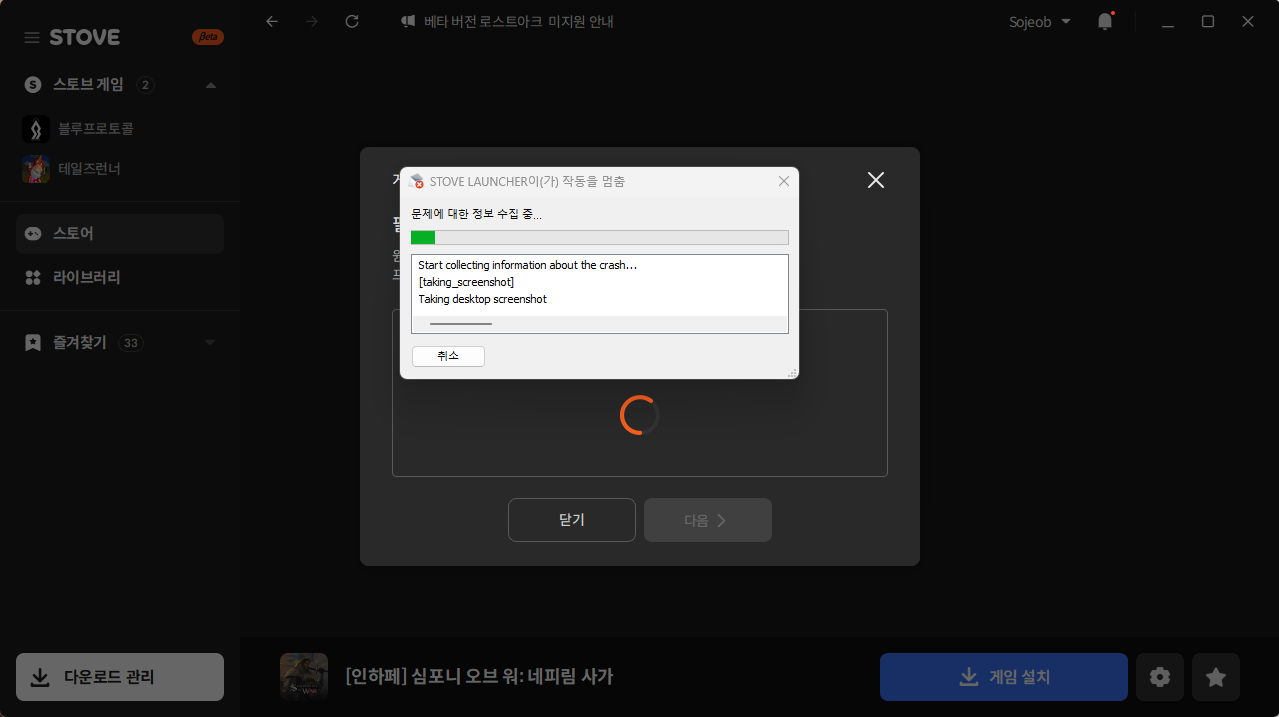Click the megaphone announcement icon
This screenshot has height=717, width=1279.
click(x=408, y=21)
